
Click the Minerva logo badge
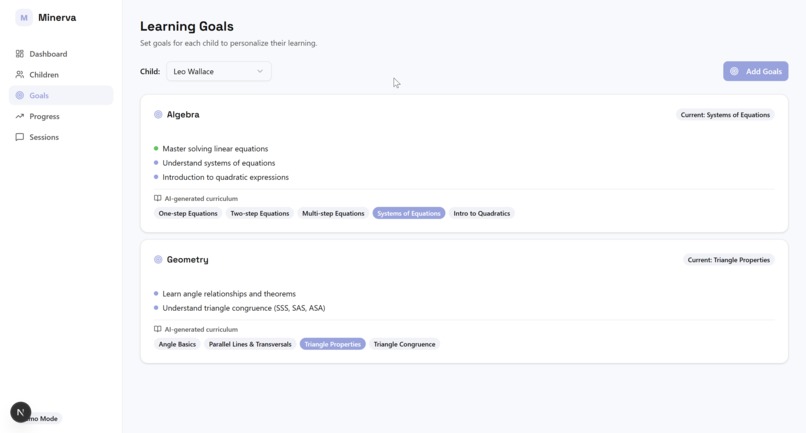pos(24,17)
